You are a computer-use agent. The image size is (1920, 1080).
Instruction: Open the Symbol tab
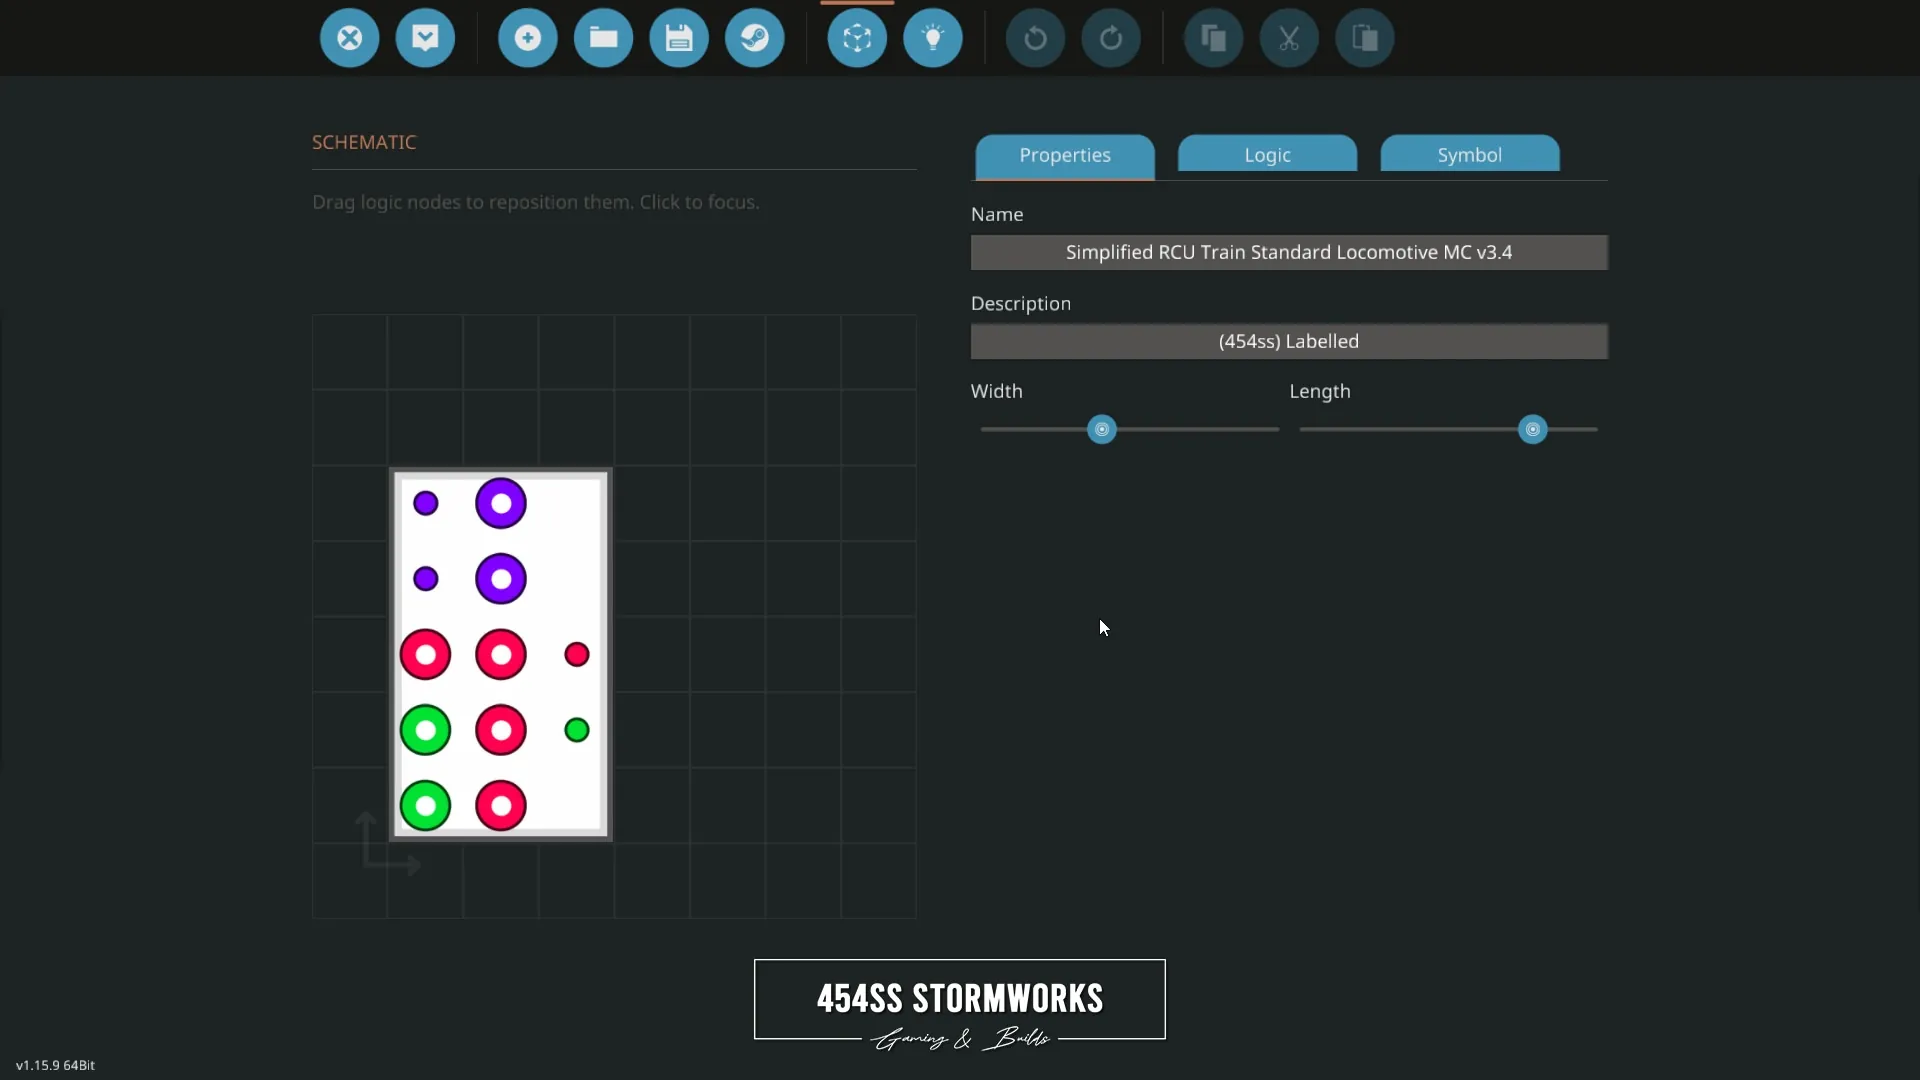coord(1469,155)
